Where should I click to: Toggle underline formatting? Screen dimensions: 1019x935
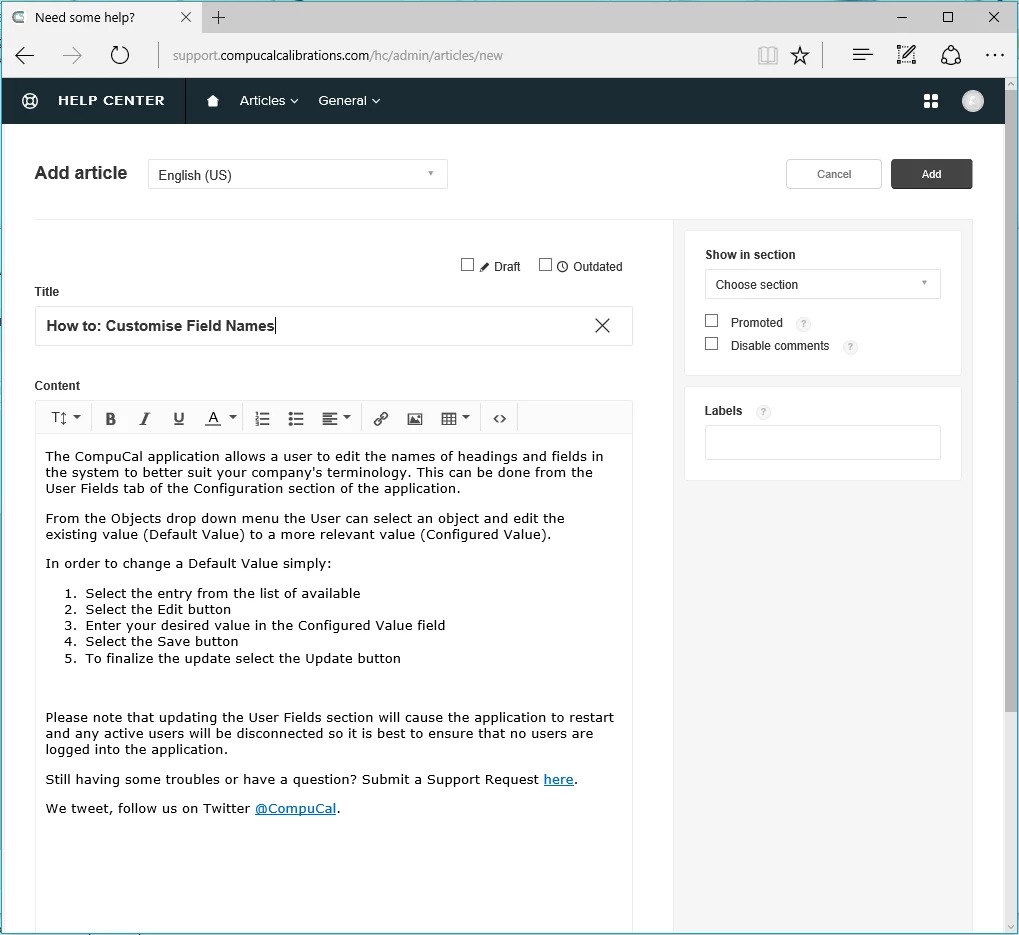(x=179, y=418)
